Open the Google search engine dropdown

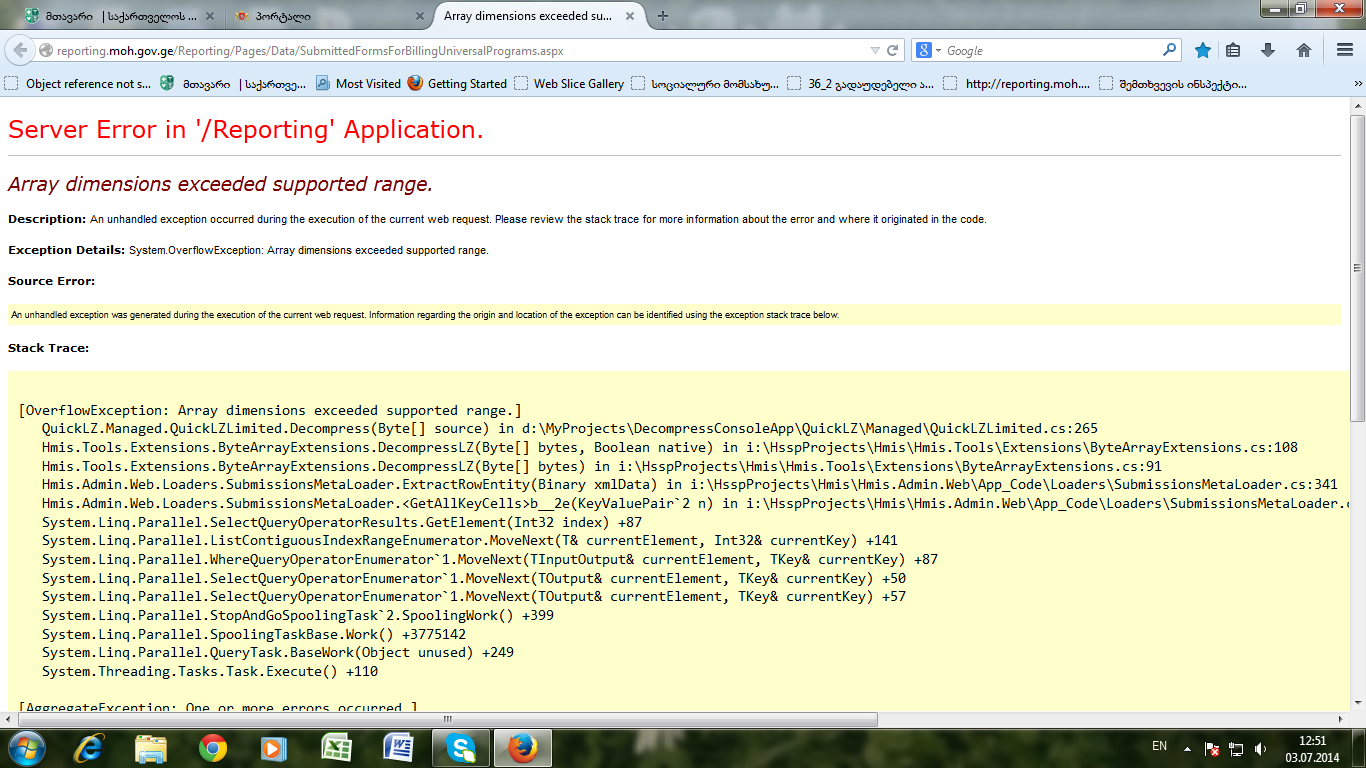[928, 50]
